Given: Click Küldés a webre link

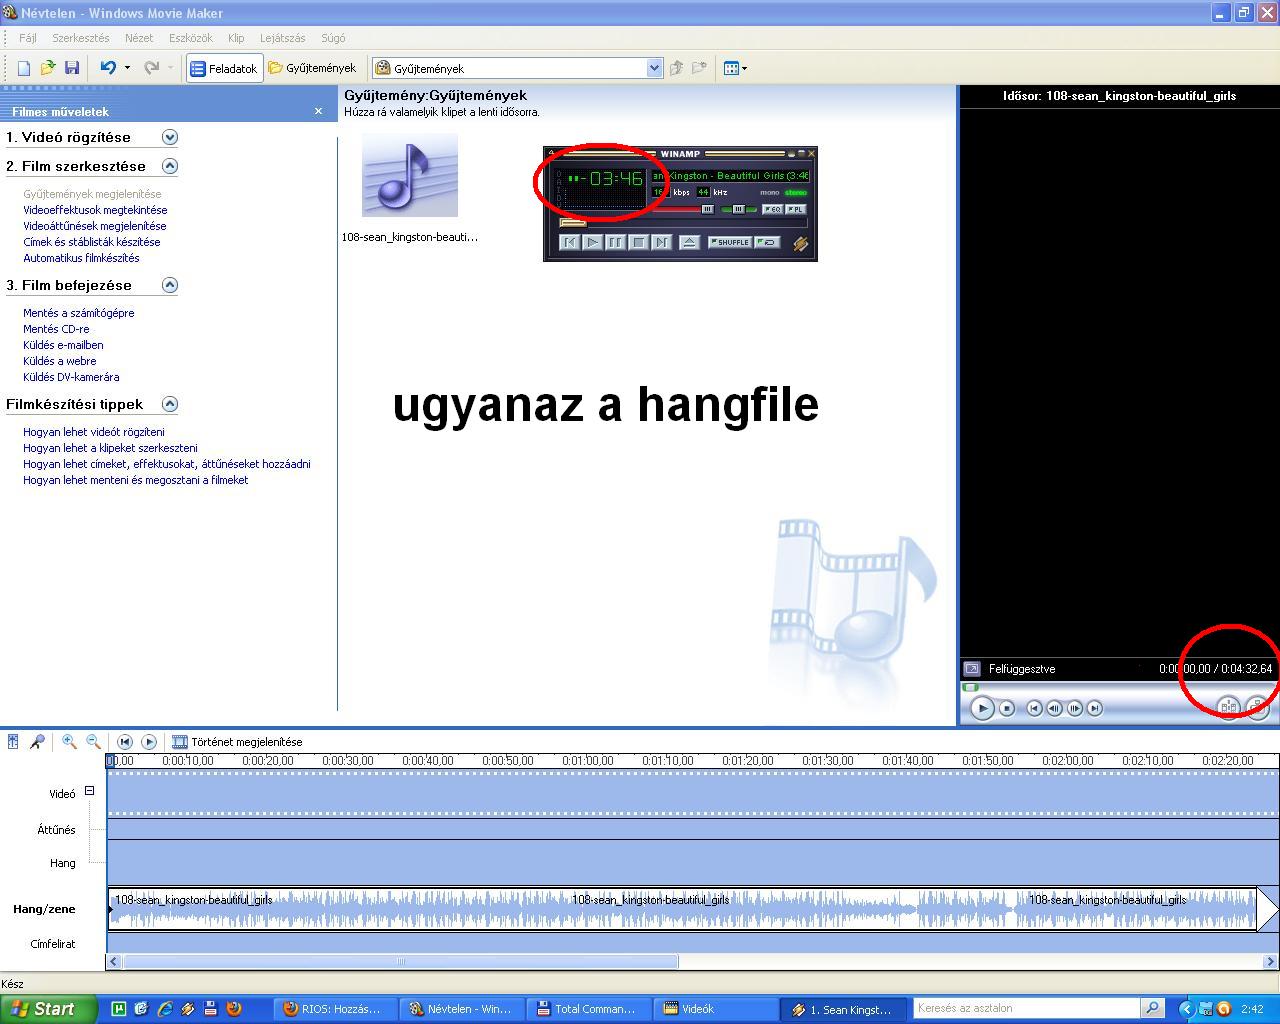Looking at the screenshot, I should point(60,361).
